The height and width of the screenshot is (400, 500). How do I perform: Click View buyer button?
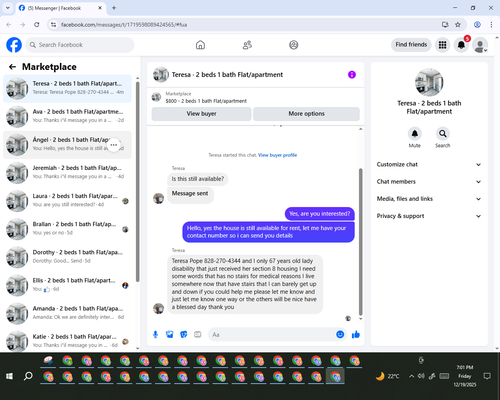coord(201,114)
